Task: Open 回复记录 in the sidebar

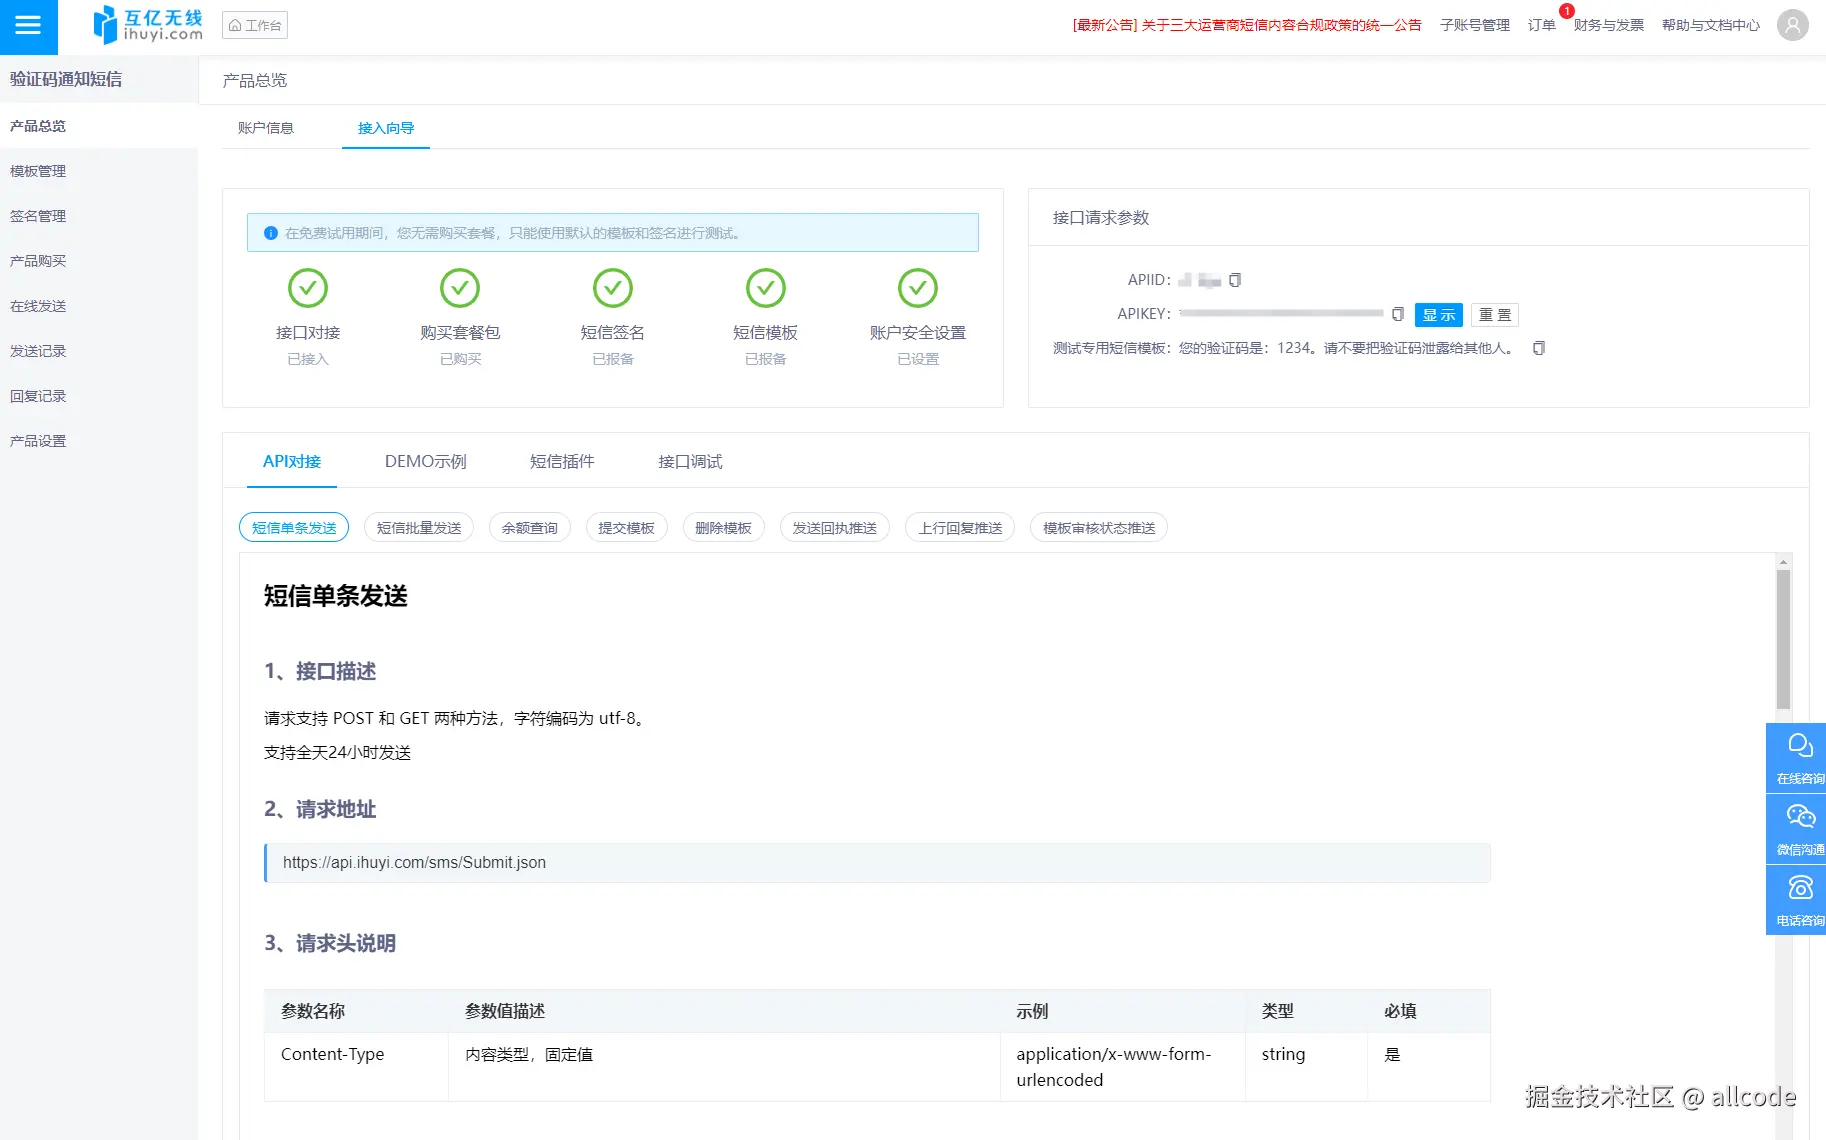Action: click(99, 396)
